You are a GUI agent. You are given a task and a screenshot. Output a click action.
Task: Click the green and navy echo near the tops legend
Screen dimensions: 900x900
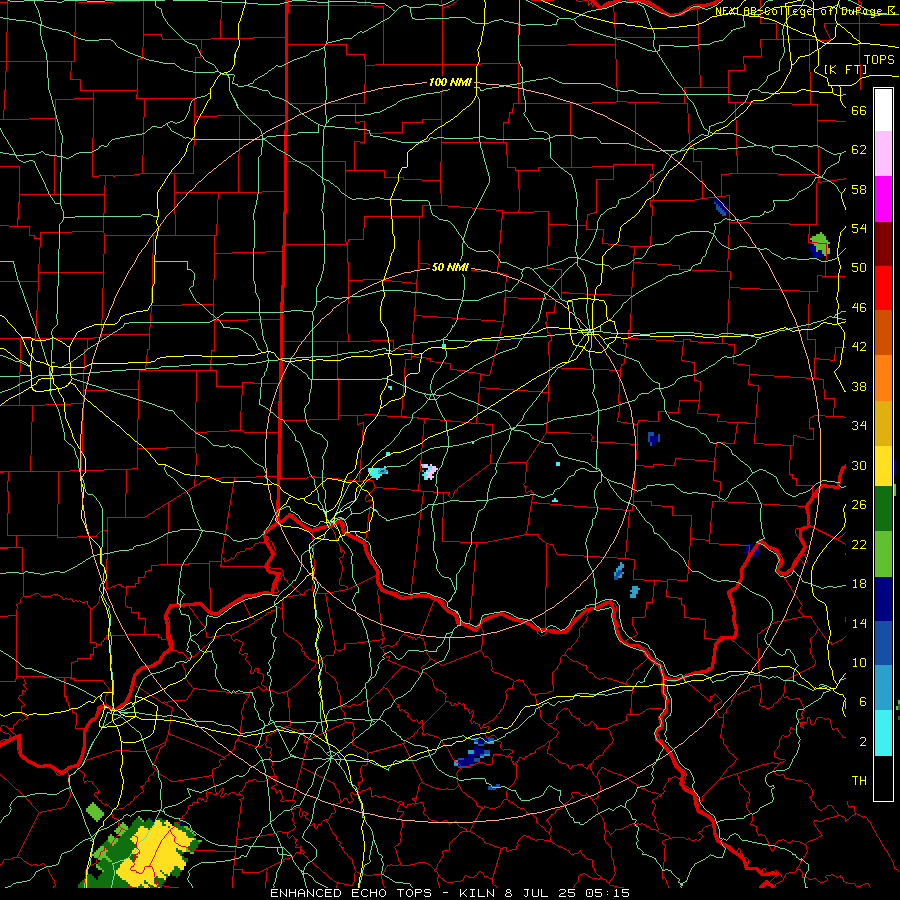point(820,246)
